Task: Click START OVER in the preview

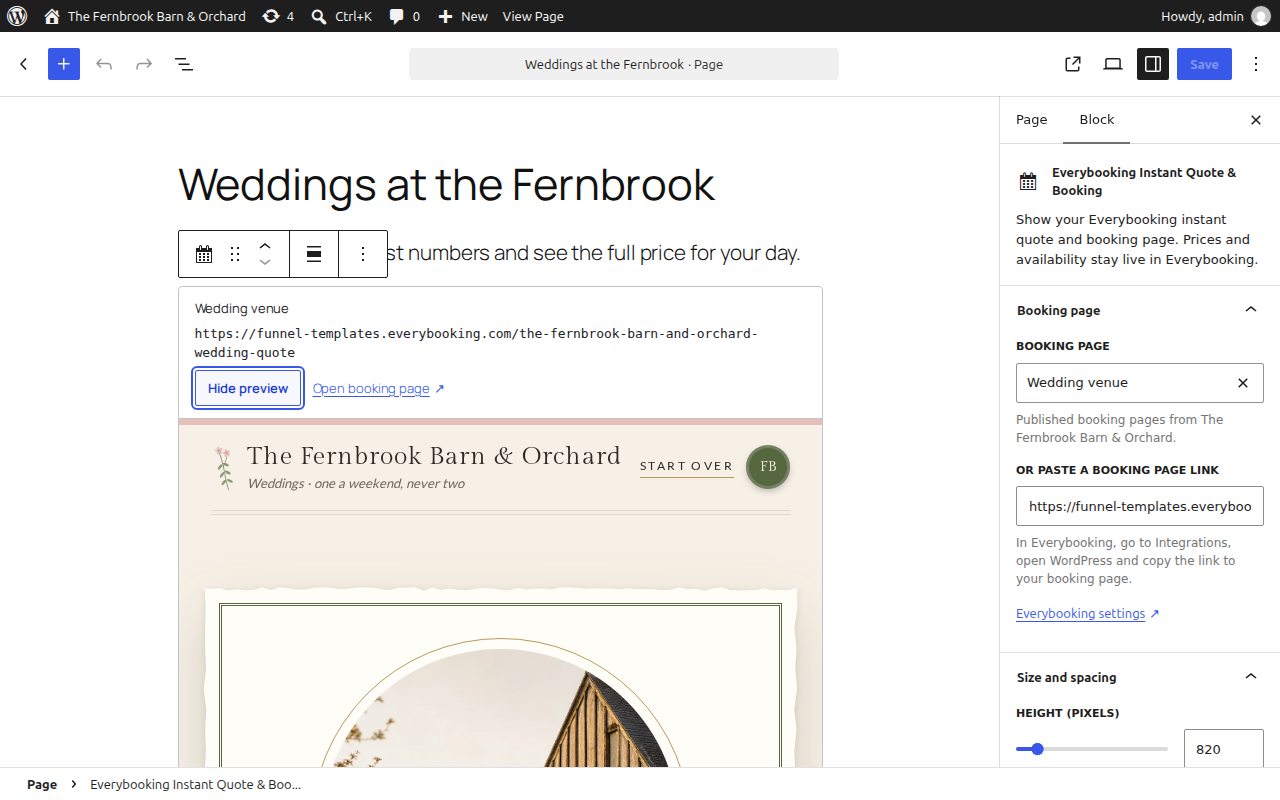Action: click(687, 466)
